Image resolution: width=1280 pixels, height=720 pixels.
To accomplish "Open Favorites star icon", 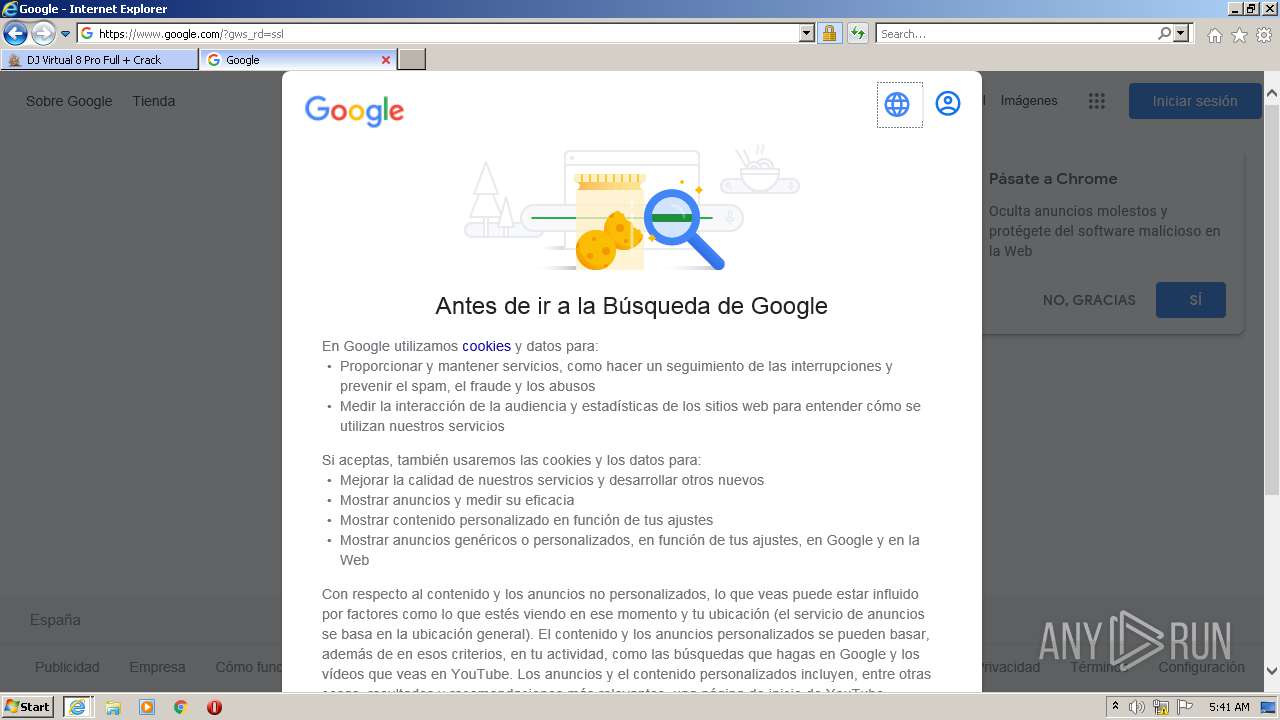I will coord(1239,35).
